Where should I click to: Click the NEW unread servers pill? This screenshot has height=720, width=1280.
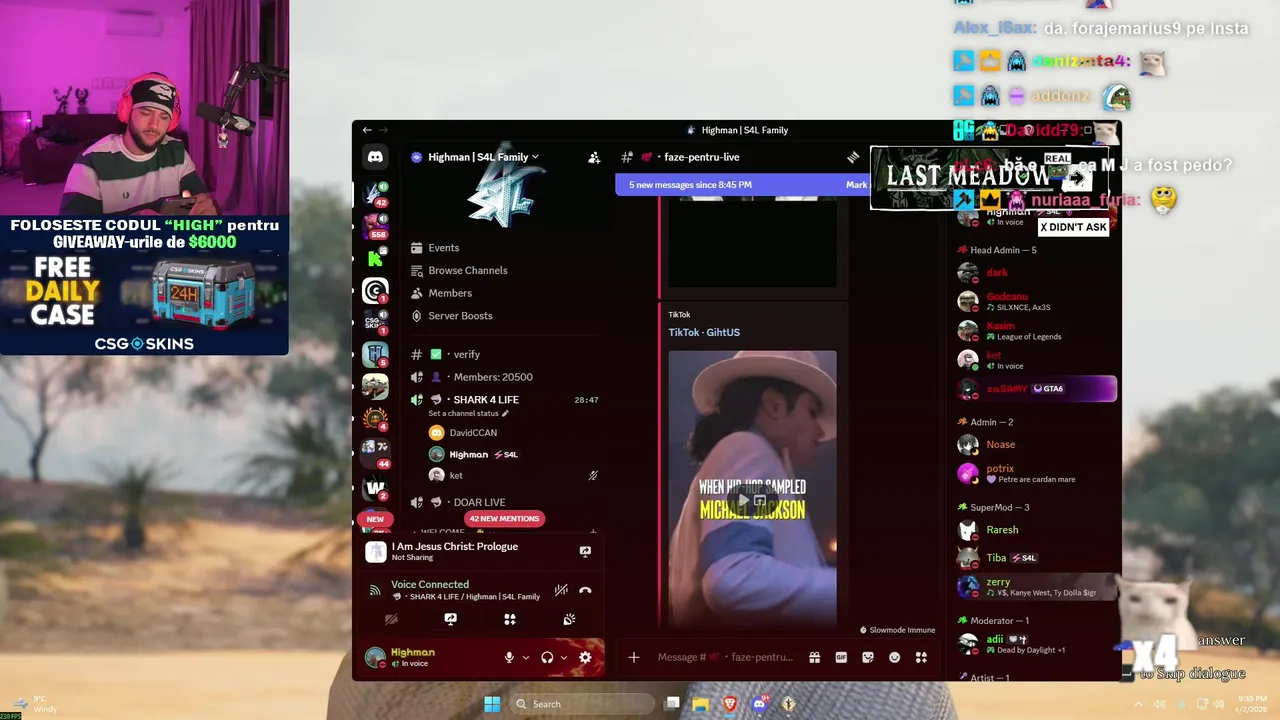[375, 519]
